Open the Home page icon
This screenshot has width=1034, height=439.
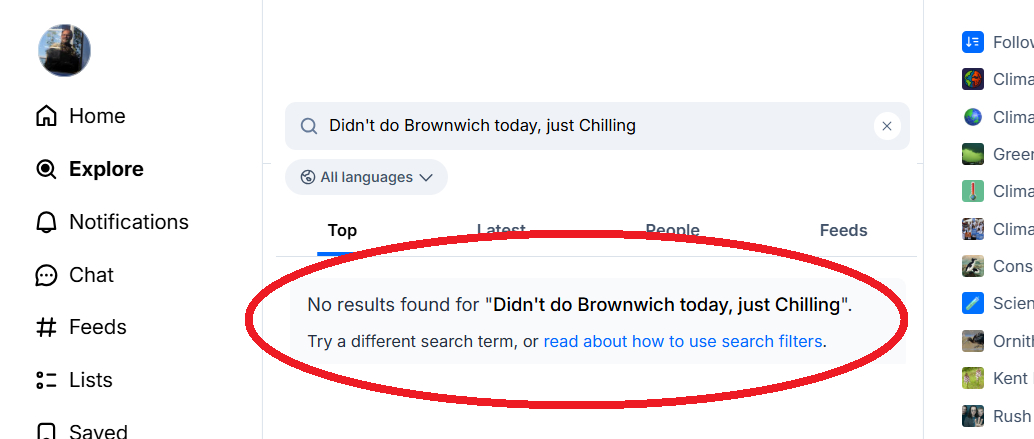46,116
